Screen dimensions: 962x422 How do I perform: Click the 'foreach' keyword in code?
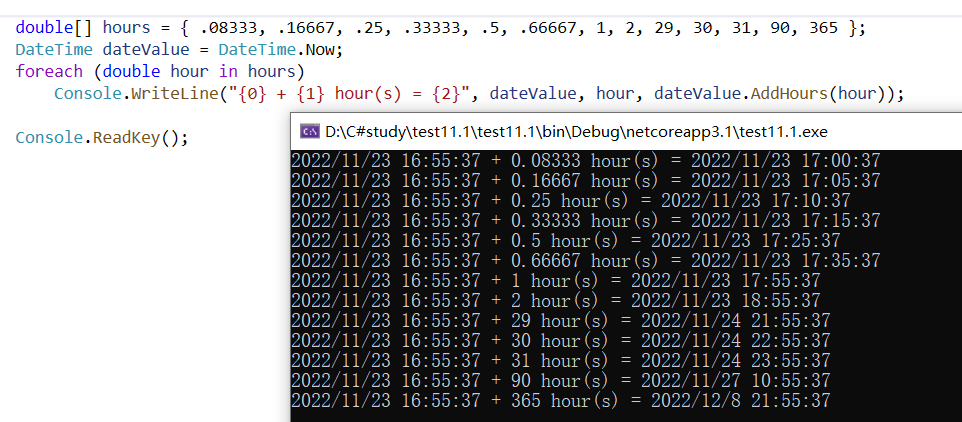49,72
